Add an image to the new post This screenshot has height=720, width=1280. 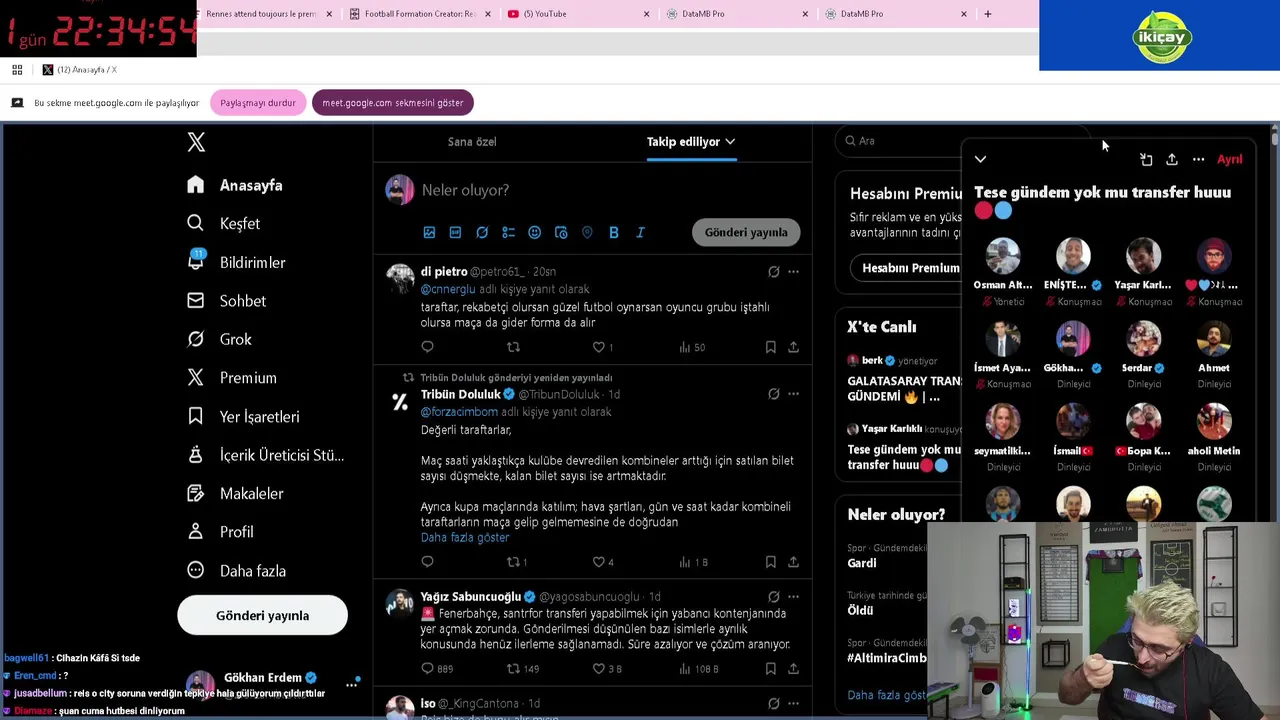[x=429, y=232]
